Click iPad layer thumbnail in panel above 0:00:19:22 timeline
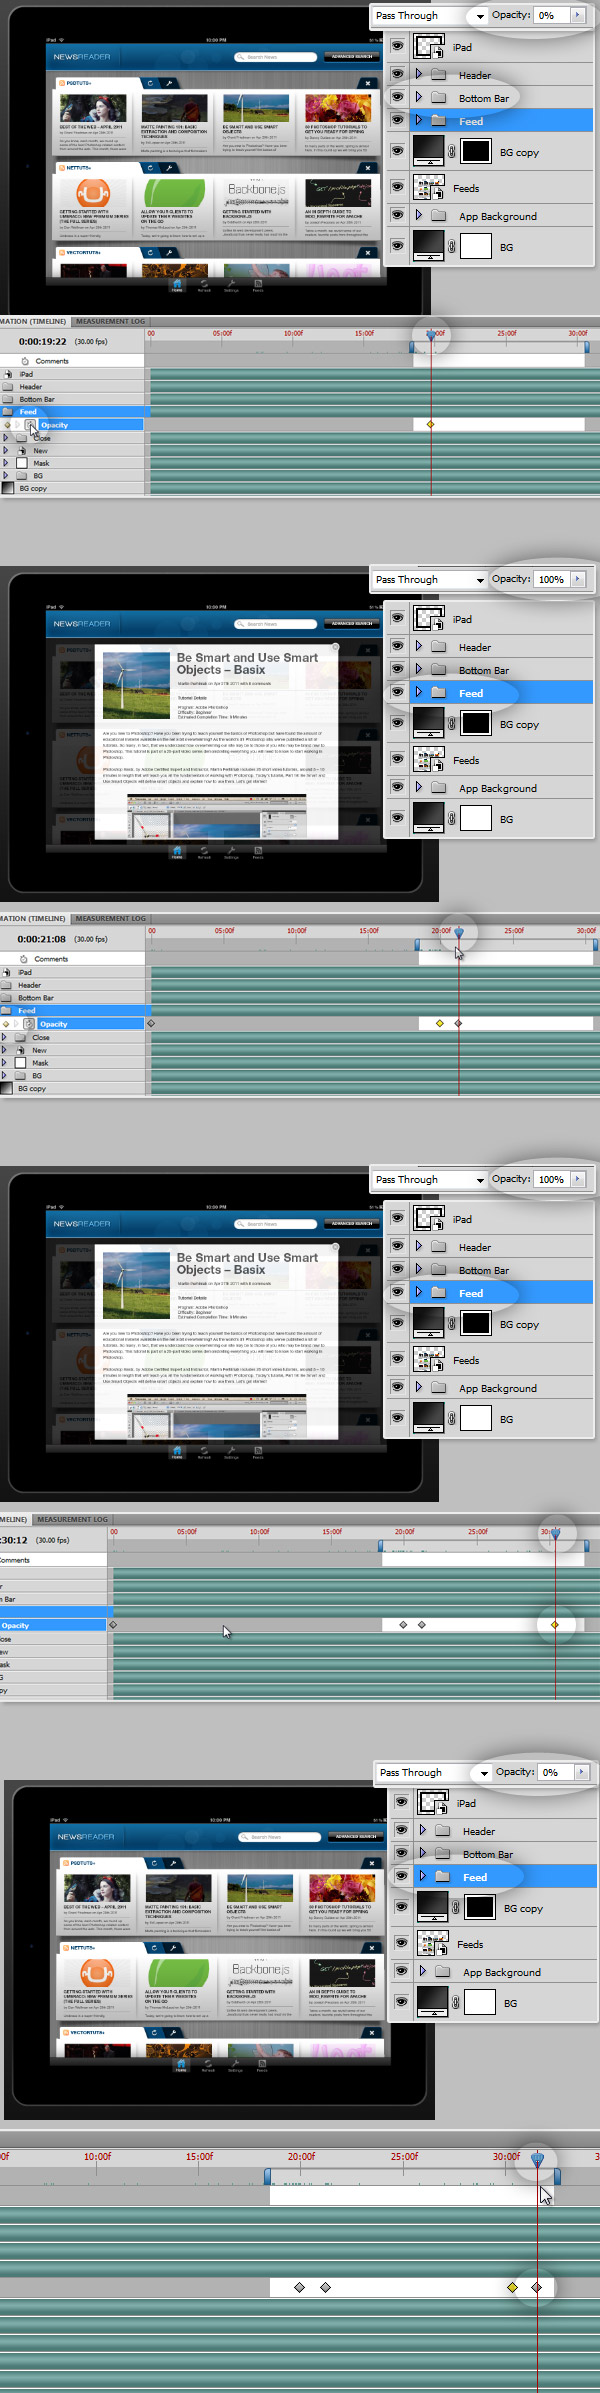The image size is (600, 2393). click(430, 46)
